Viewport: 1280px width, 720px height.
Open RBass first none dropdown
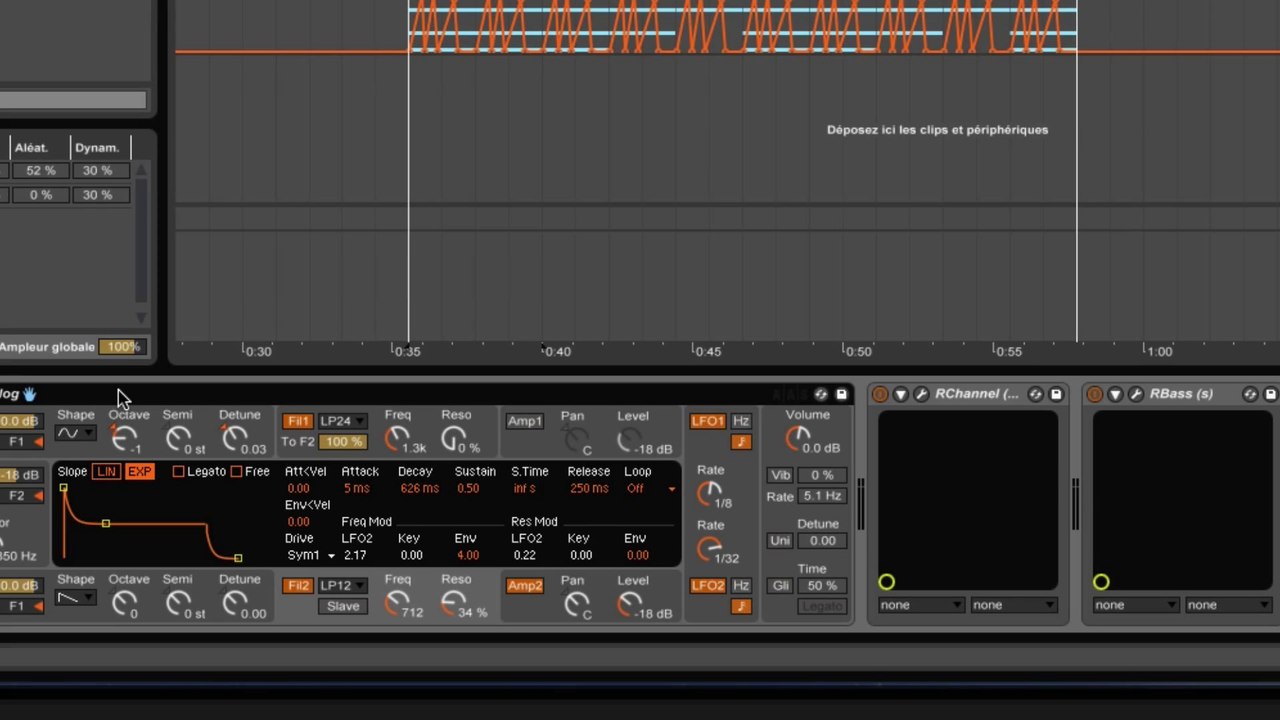pos(1136,605)
